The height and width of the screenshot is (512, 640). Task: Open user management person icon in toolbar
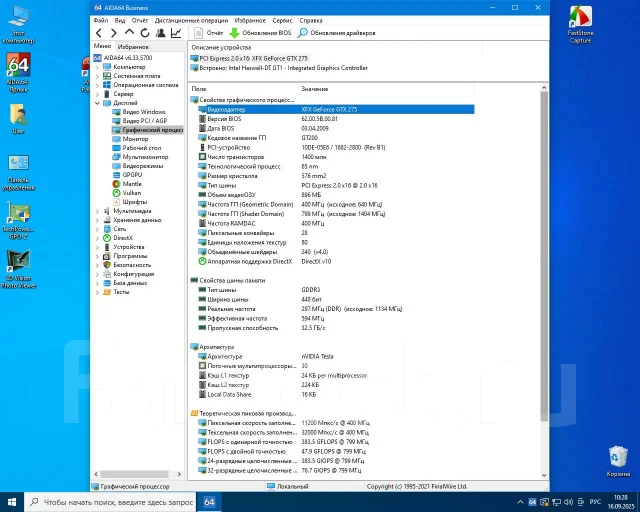pyautogui.click(x=160, y=33)
